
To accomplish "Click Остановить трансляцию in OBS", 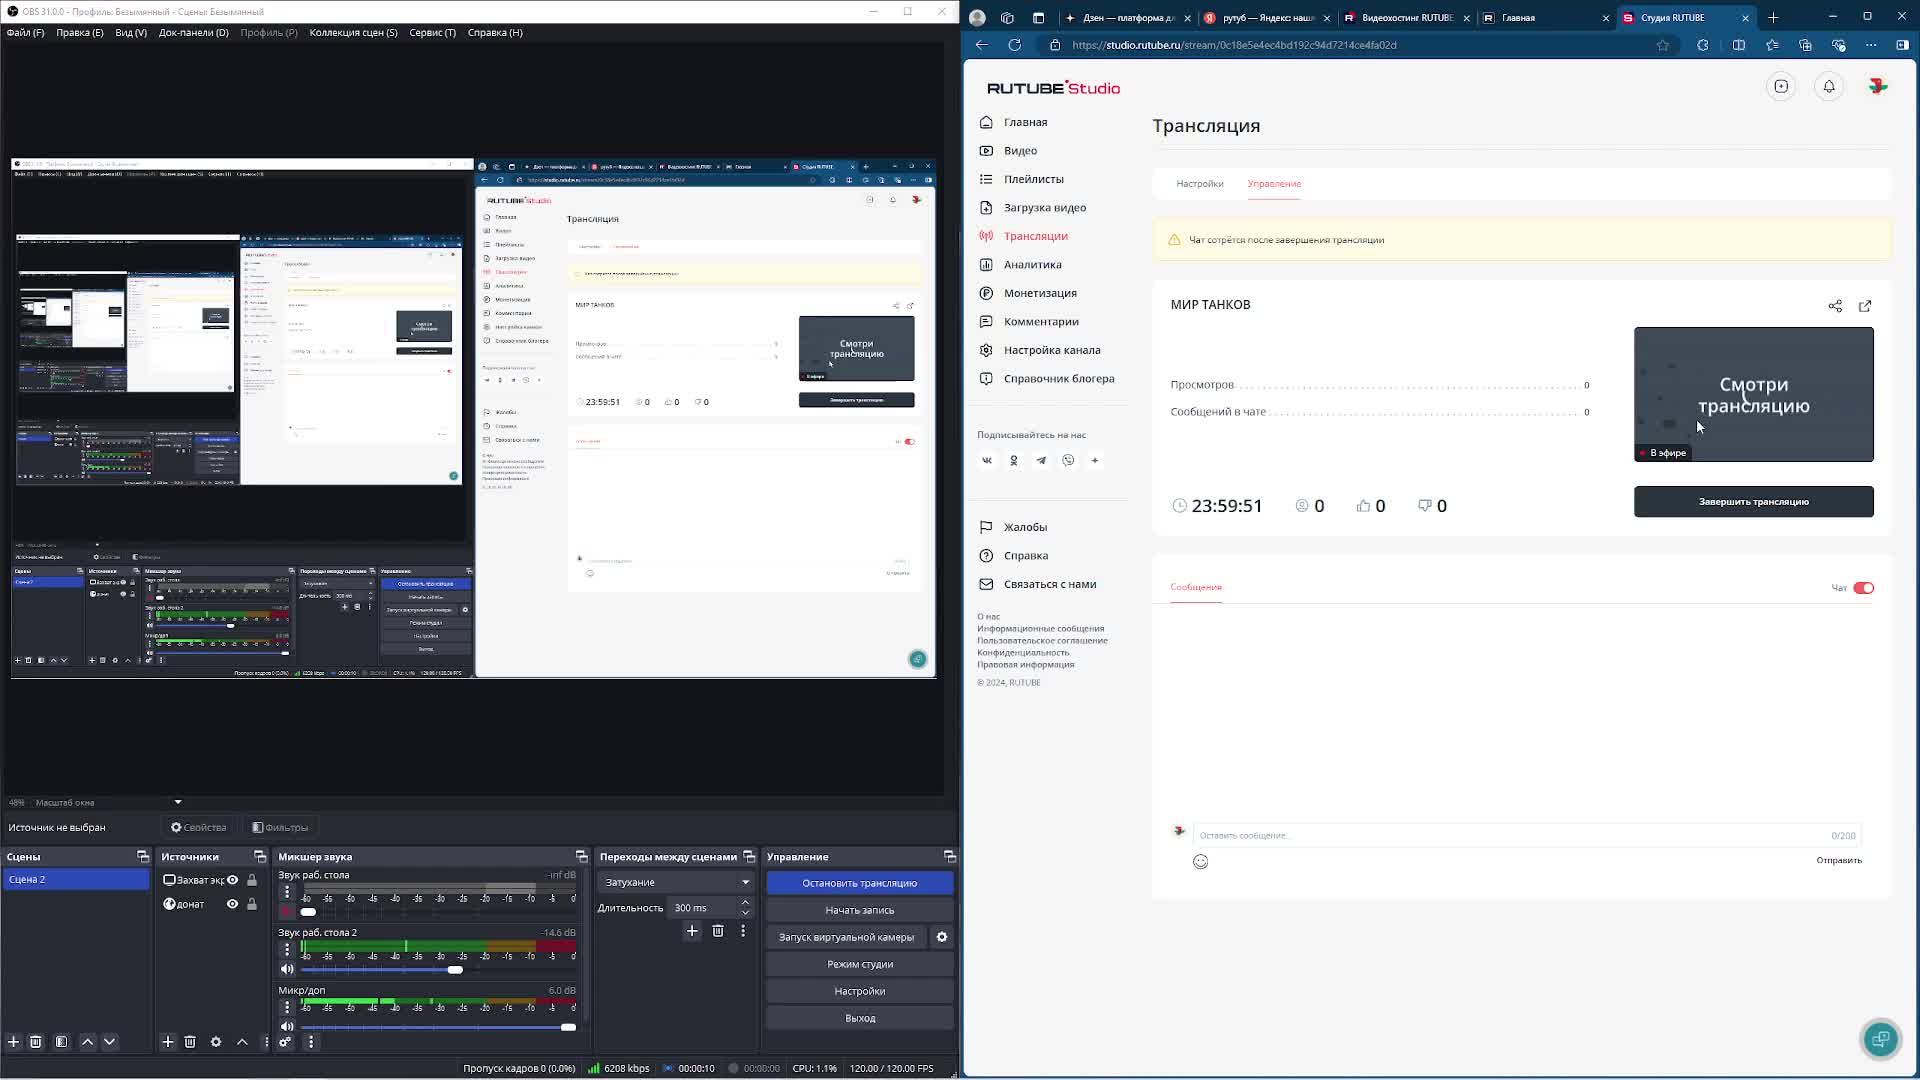I will pyautogui.click(x=860, y=883).
